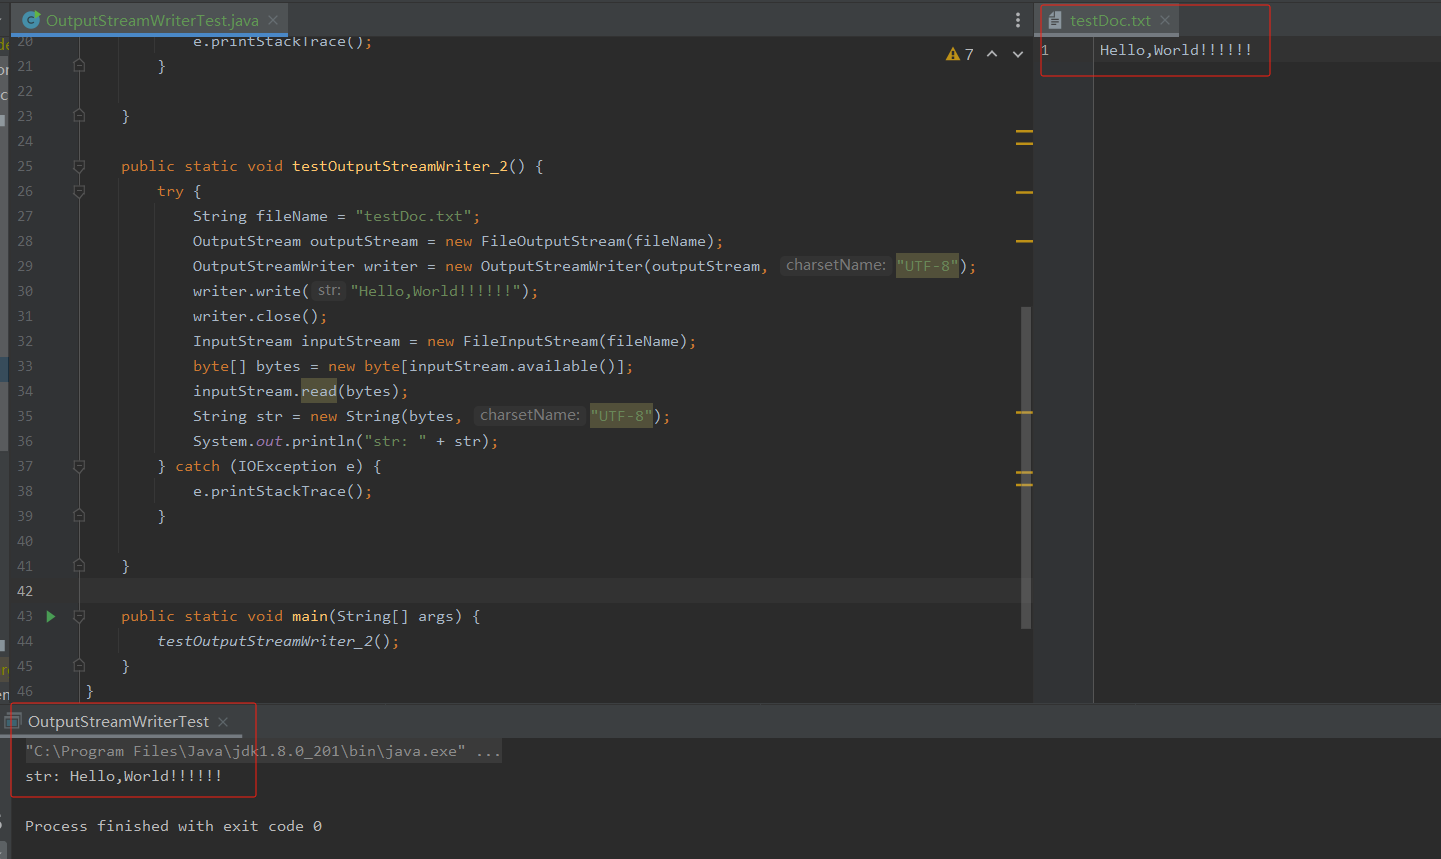Click inputStream.available() call on line 33

click(513, 366)
